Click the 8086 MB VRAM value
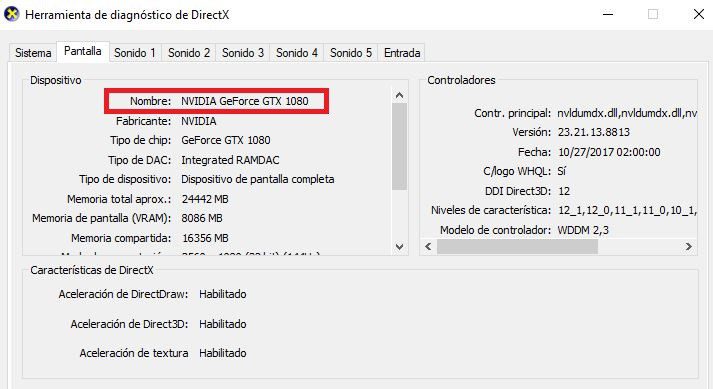713x389 pixels. tap(202, 218)
